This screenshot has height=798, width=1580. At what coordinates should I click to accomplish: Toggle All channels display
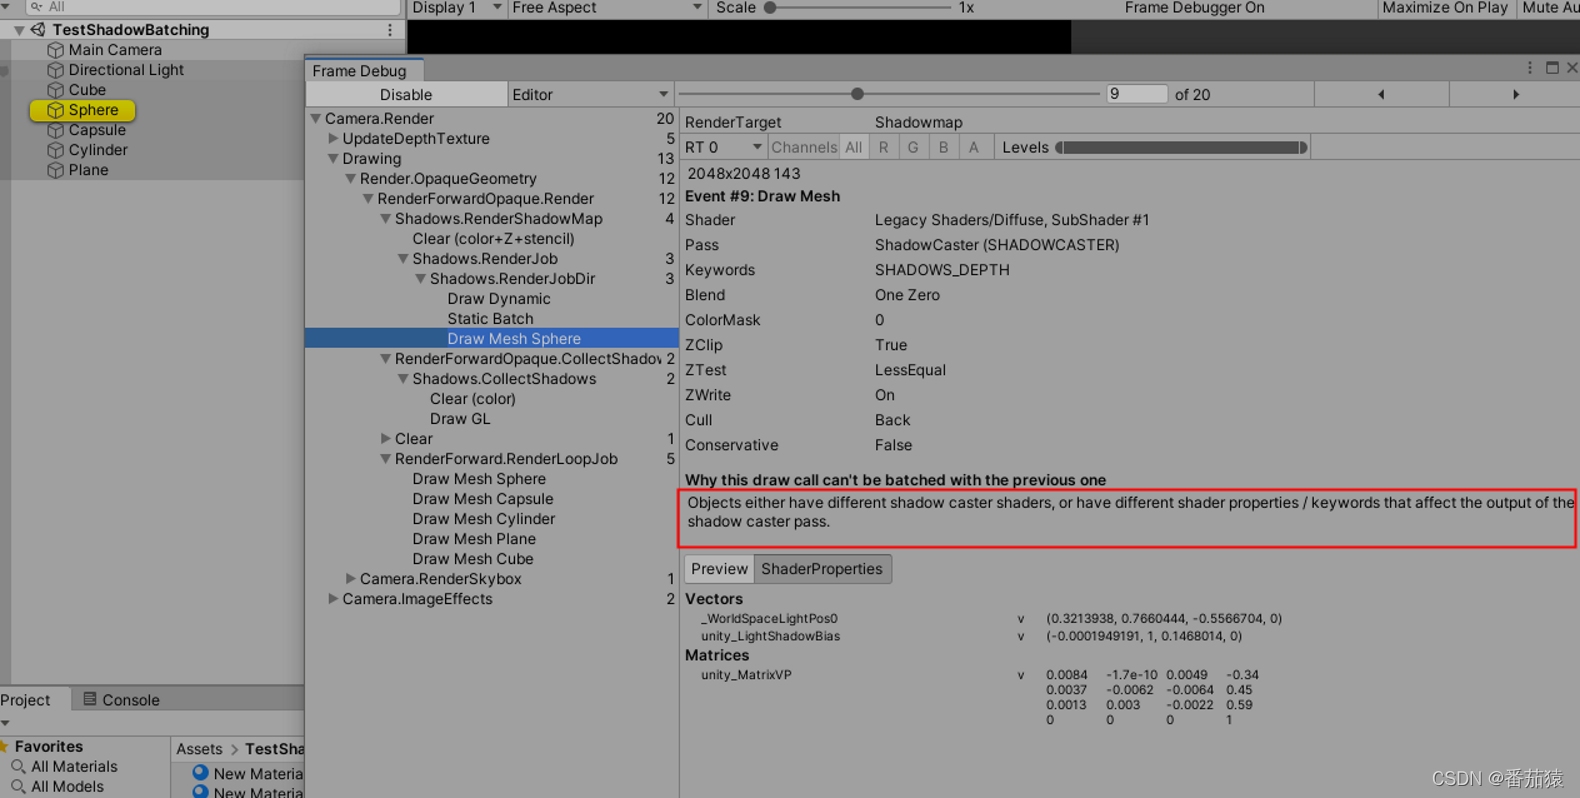[x=853, y=147]
